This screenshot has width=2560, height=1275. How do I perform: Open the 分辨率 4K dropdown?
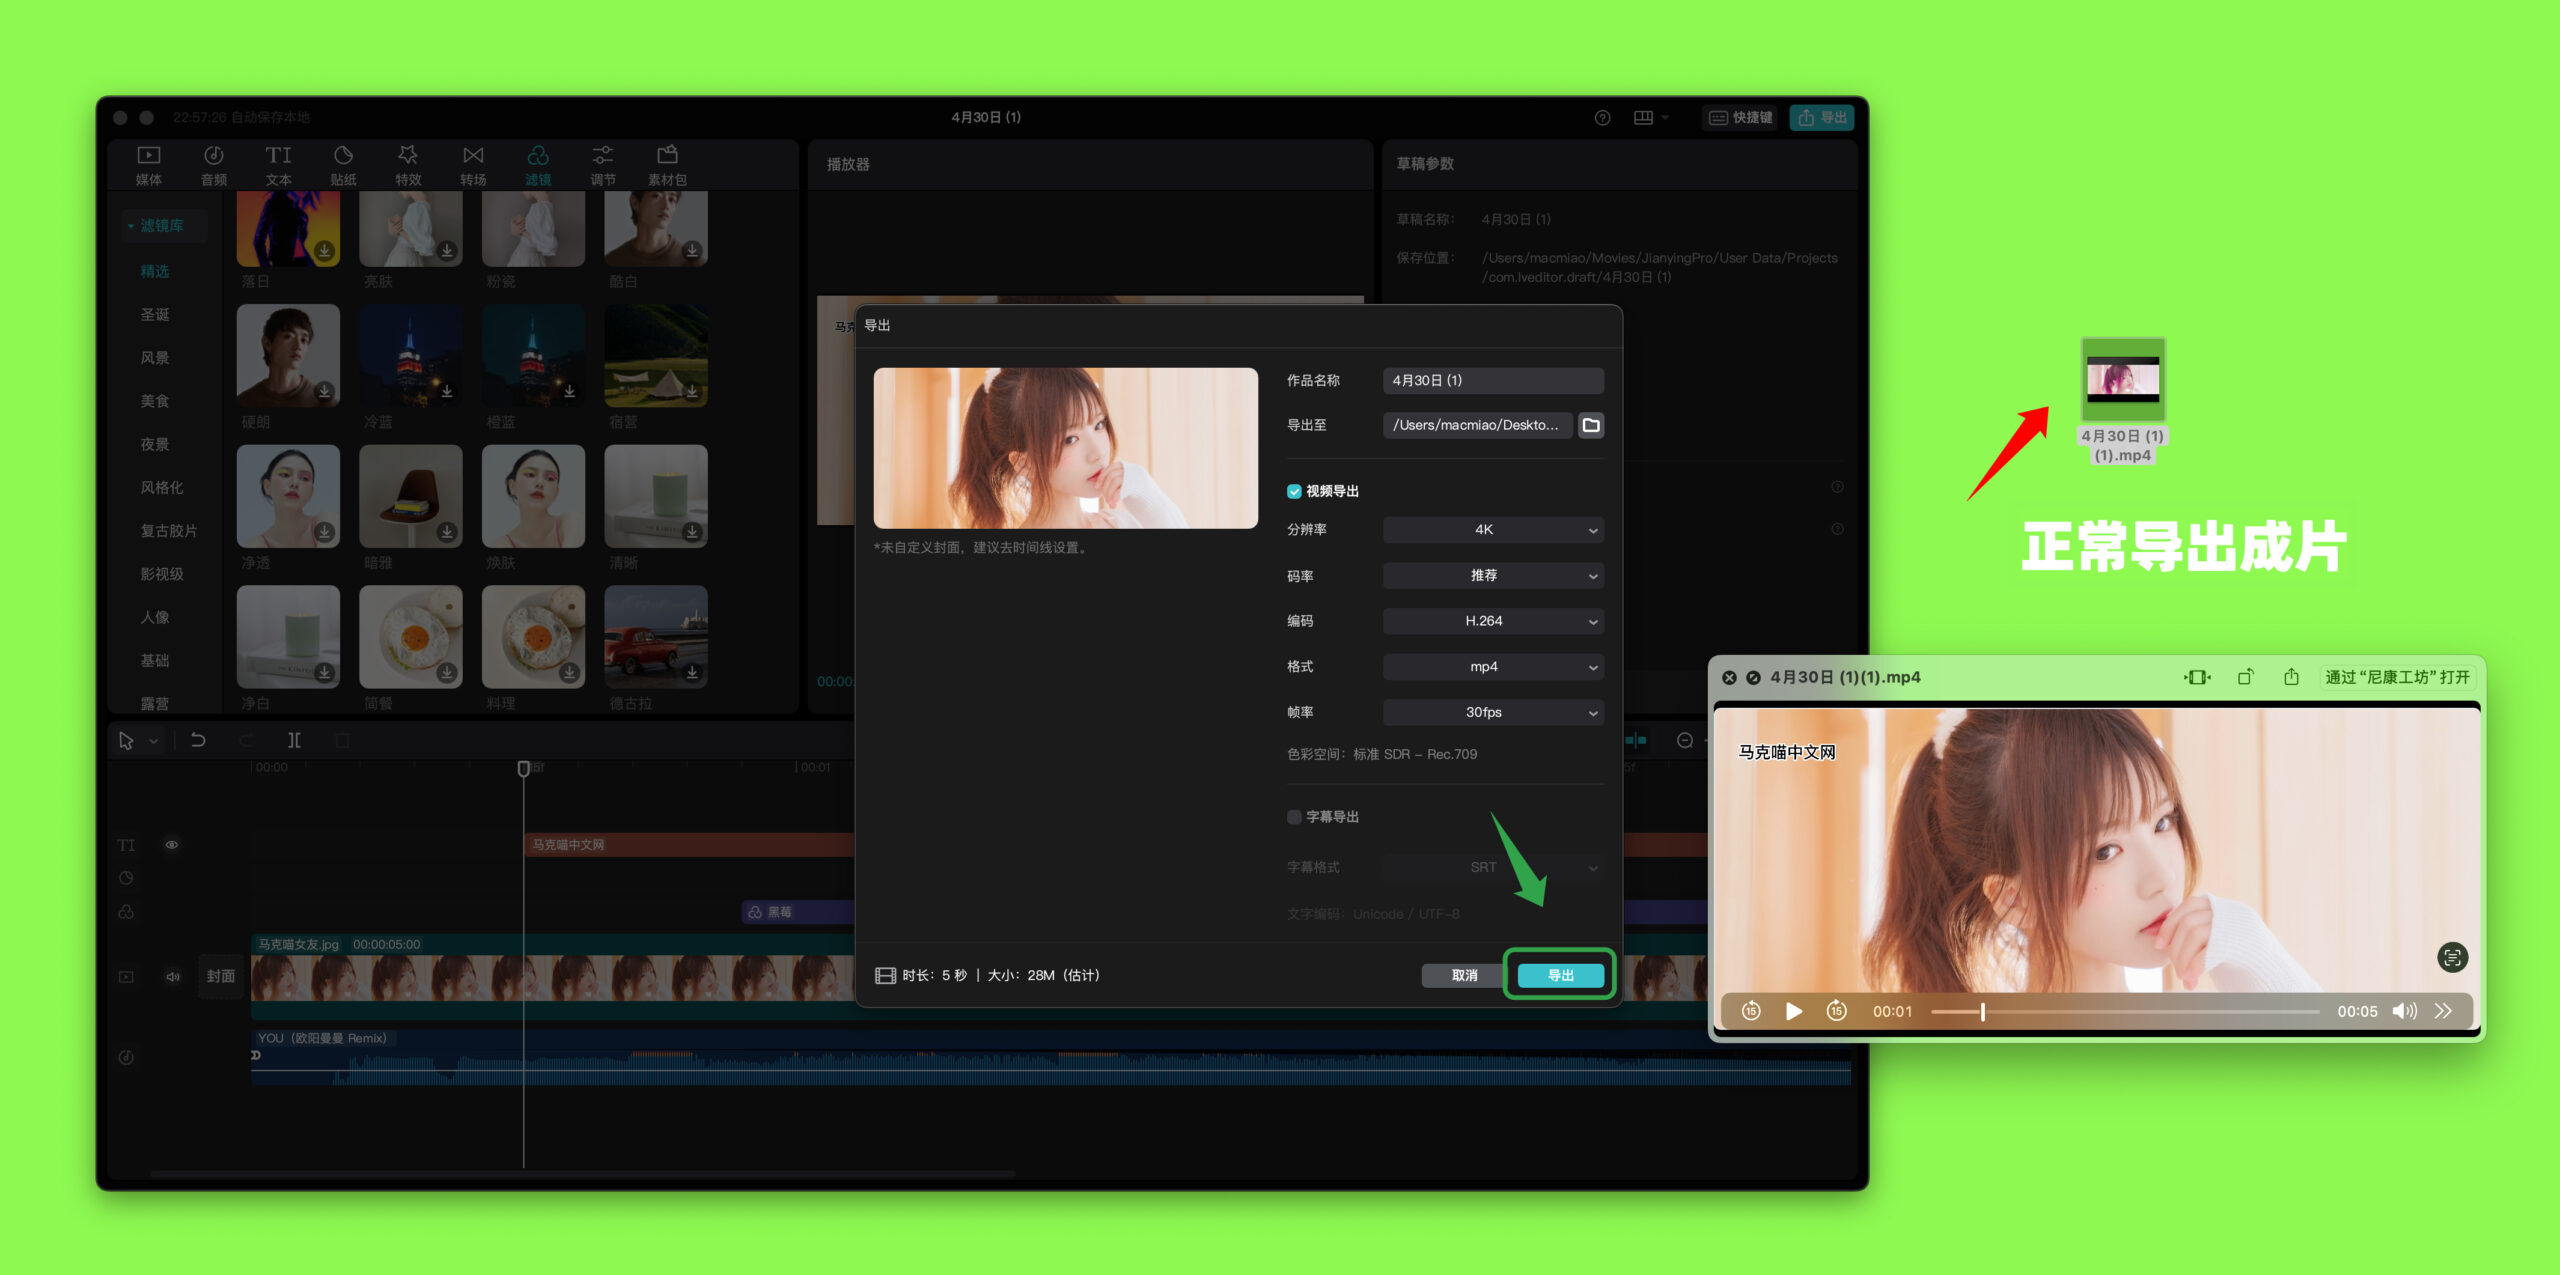1492,530
